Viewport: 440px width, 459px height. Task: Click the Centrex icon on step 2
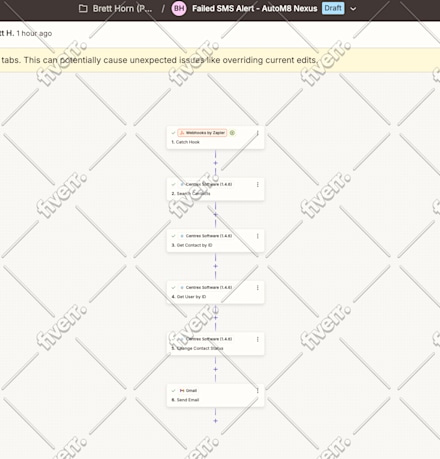(x=182, y=184)
